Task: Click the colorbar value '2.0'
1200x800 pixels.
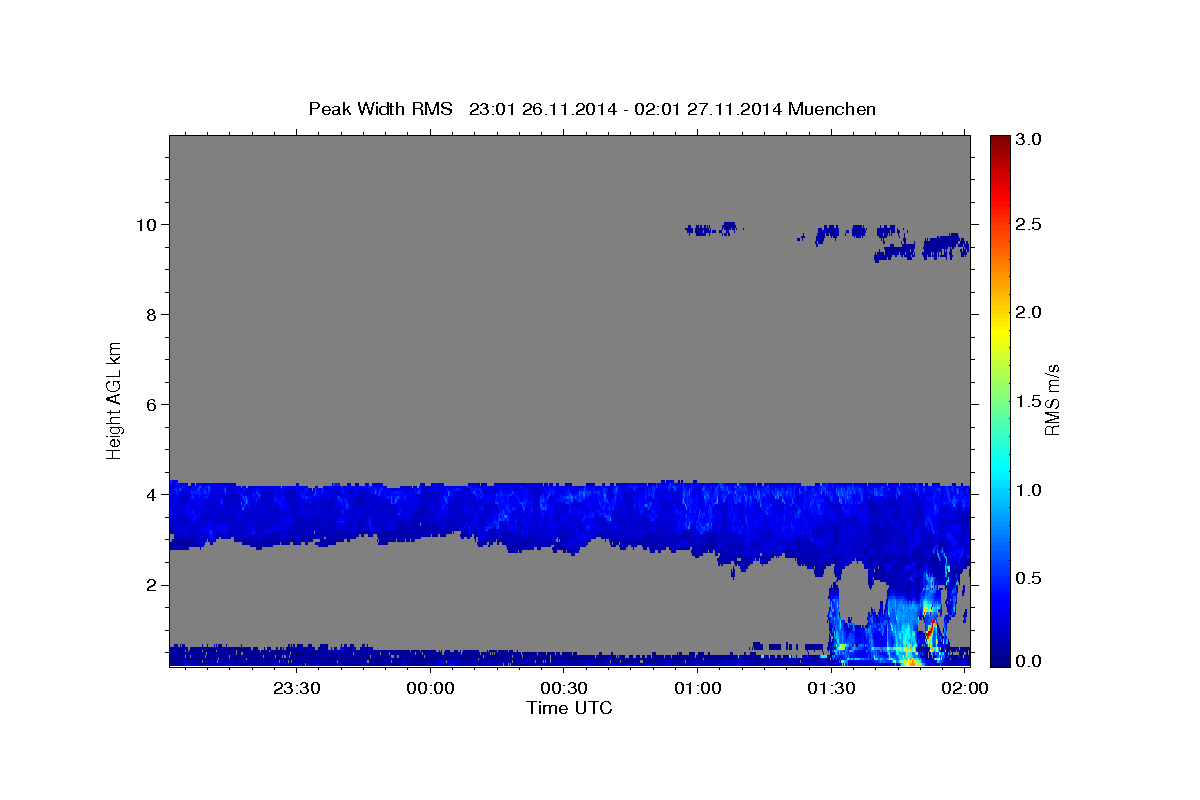Action: pos(1030,312)
